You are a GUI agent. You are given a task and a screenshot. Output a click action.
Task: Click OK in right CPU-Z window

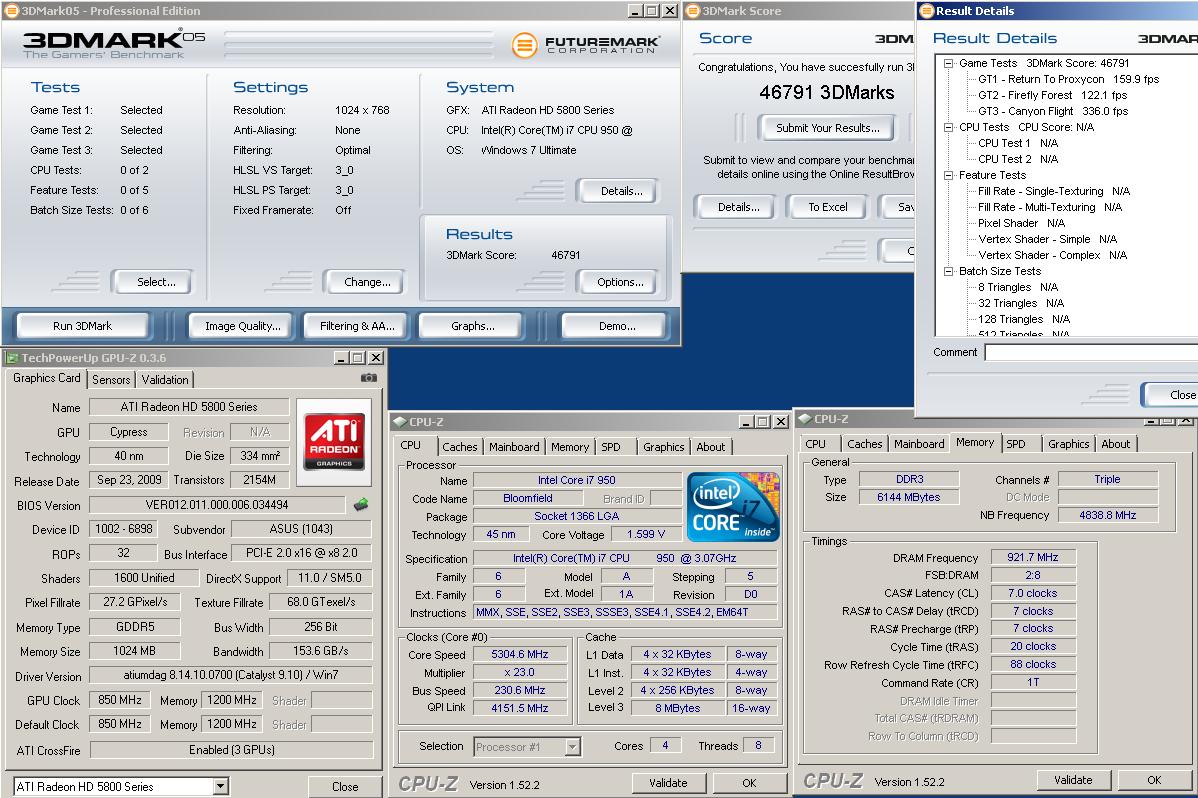click(1154, 780)
